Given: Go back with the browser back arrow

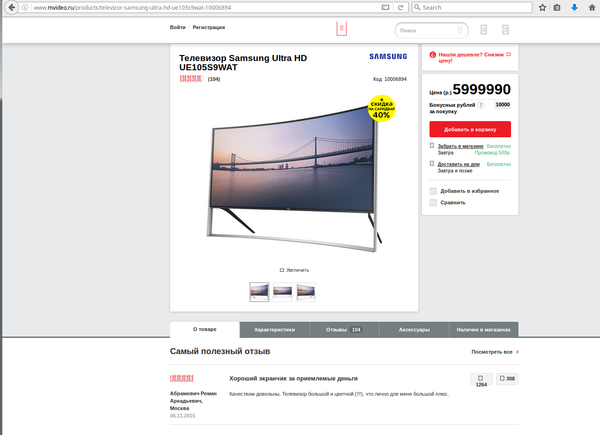Looking at the screenshot, I should pyautogui.click(x=11, y=7).
